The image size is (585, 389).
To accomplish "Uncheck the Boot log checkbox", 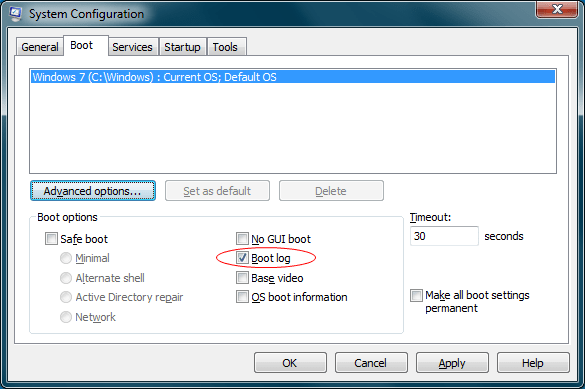I will pyautogui.click(x=242, y=258).
